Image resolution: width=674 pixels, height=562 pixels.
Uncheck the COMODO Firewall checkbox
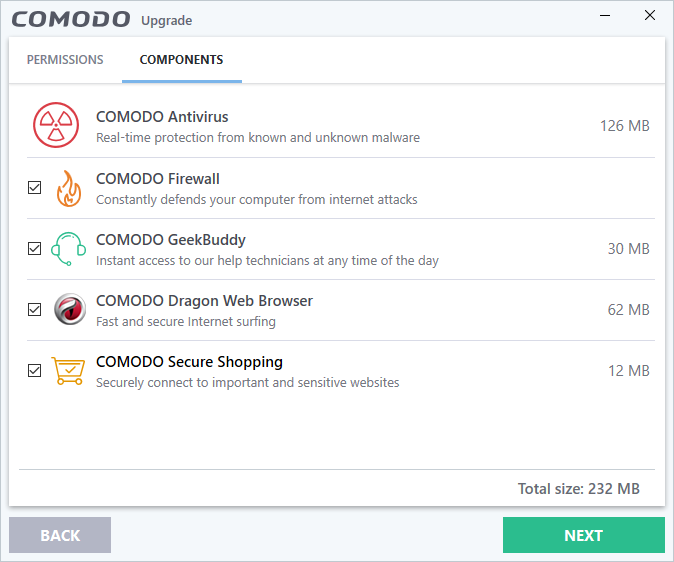click(x=35, y=188)
